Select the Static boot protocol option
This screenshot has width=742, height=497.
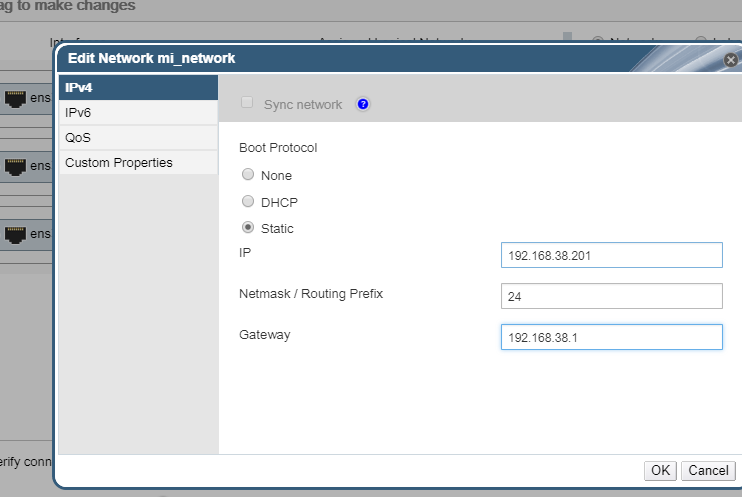tap(248, 227)
